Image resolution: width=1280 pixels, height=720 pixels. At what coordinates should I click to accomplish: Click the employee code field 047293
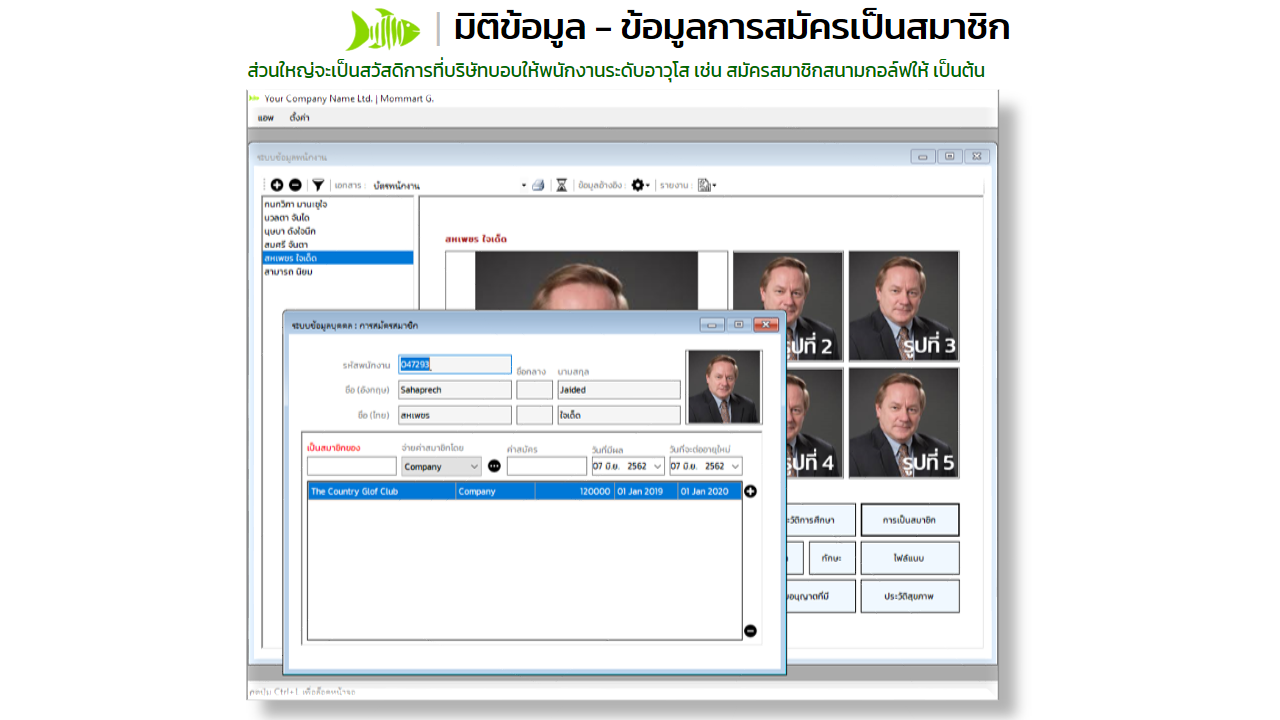click(x=455, y=364)
